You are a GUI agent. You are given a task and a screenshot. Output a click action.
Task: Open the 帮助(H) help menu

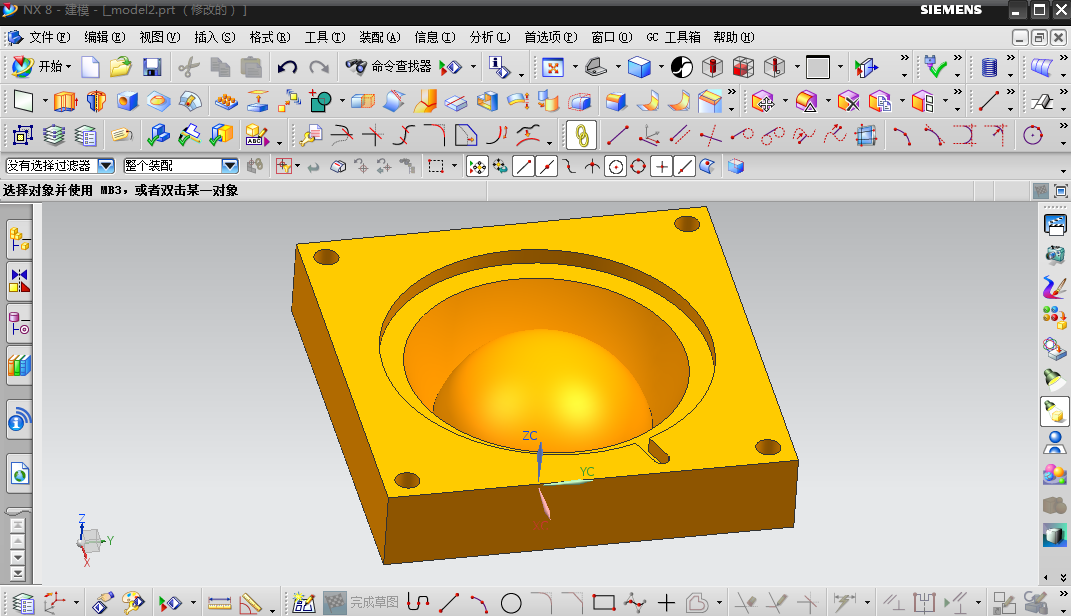[x=734, y=38]
